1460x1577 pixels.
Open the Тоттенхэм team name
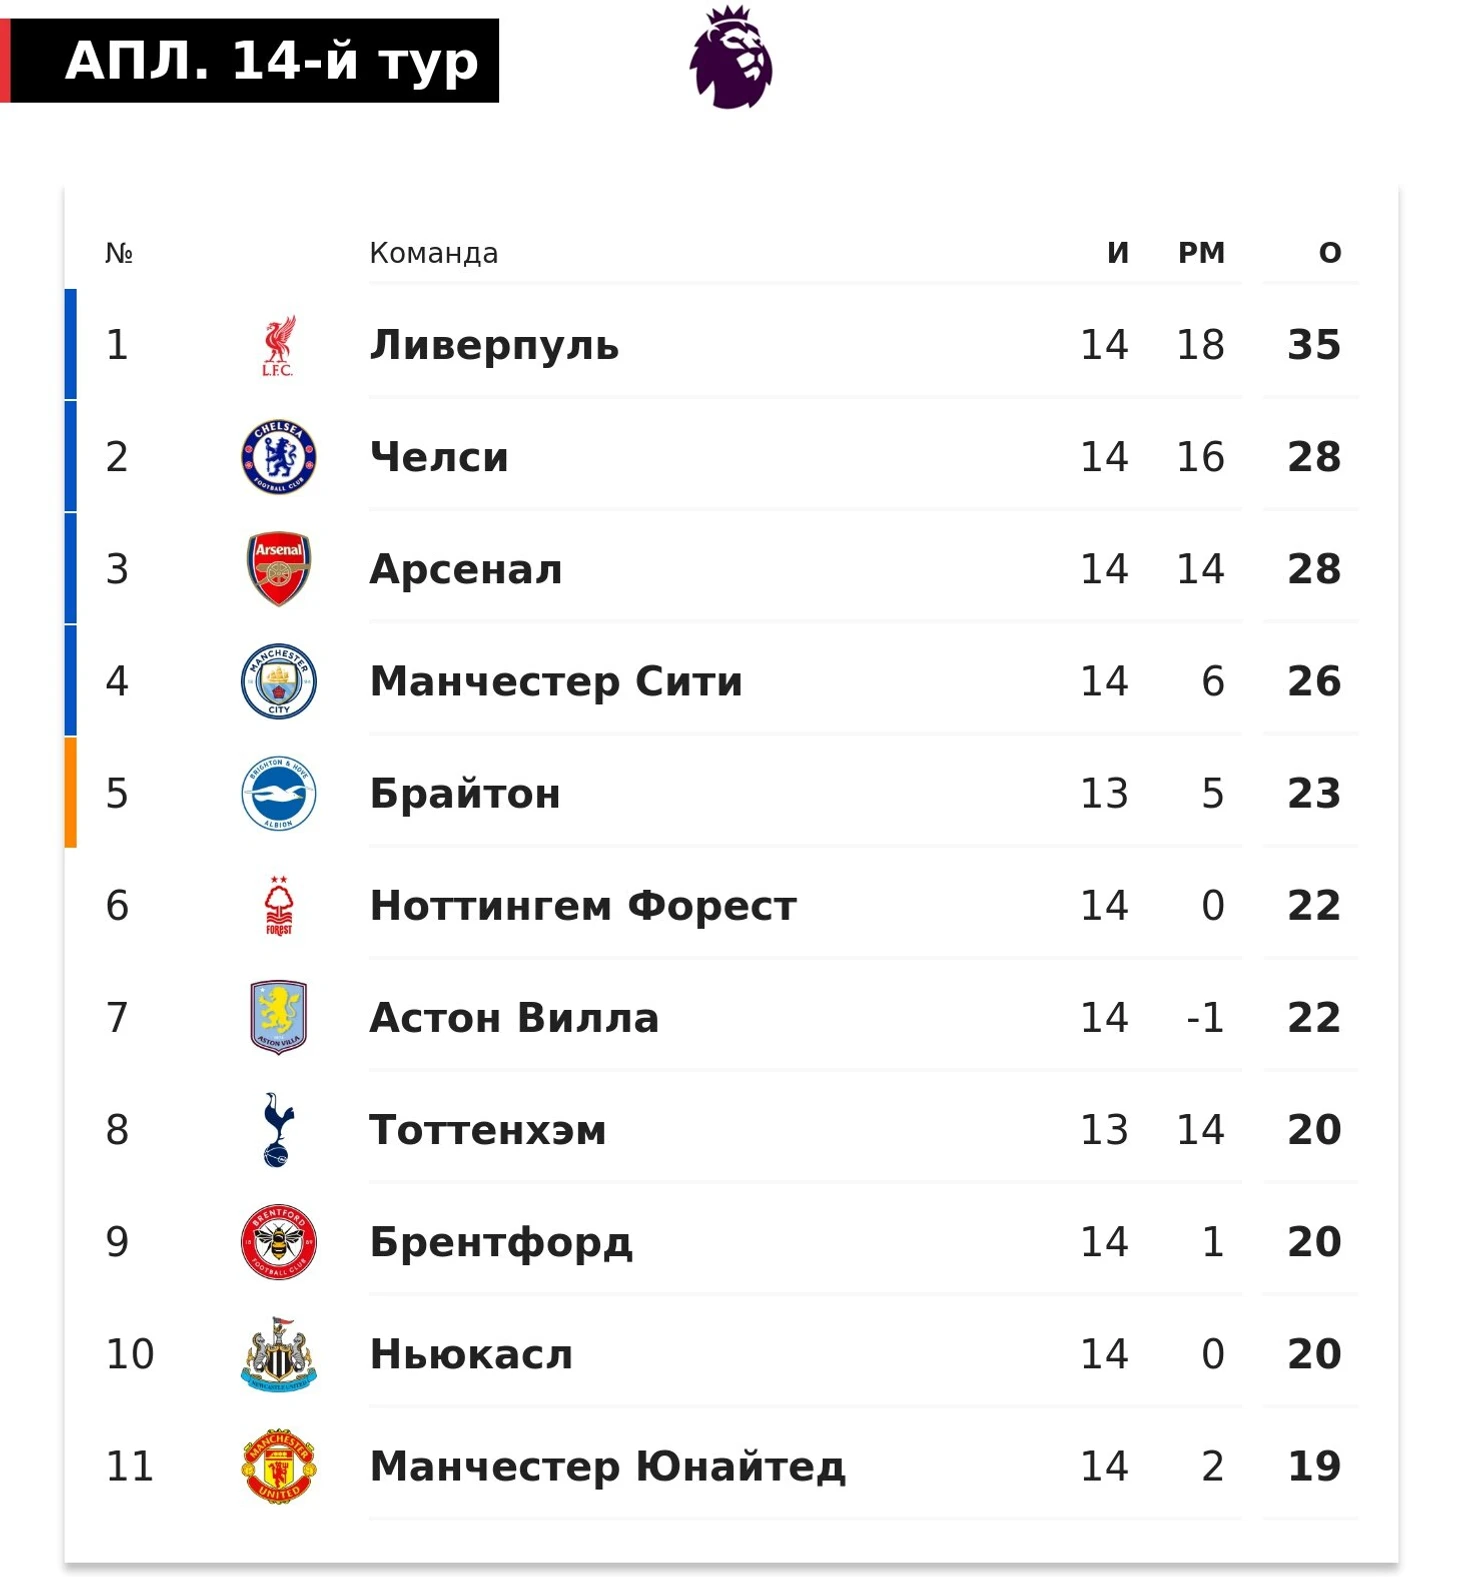[488, 1130]
